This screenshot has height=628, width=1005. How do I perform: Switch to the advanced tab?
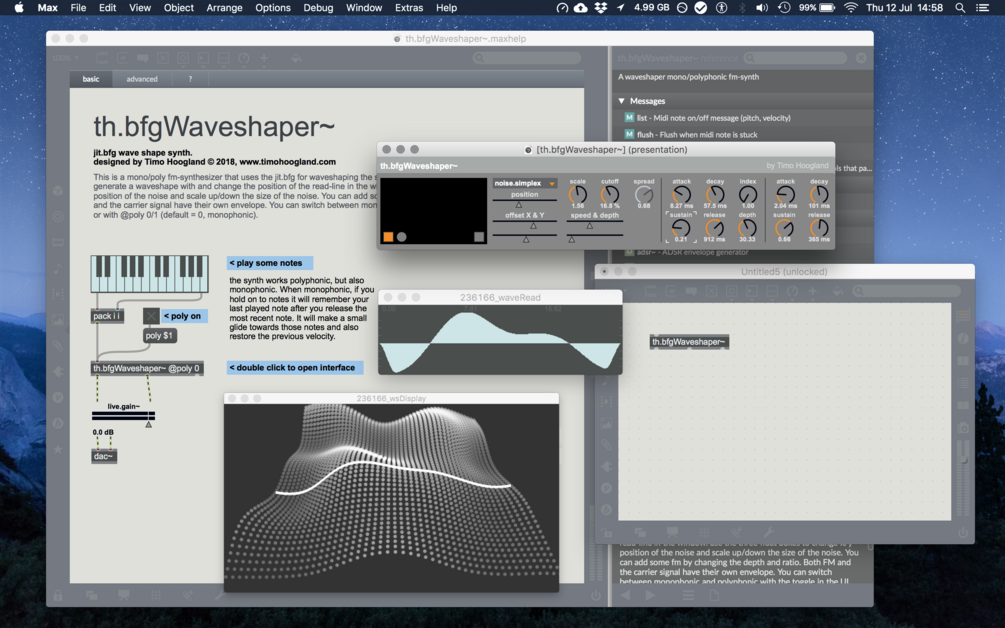(142, 79)
